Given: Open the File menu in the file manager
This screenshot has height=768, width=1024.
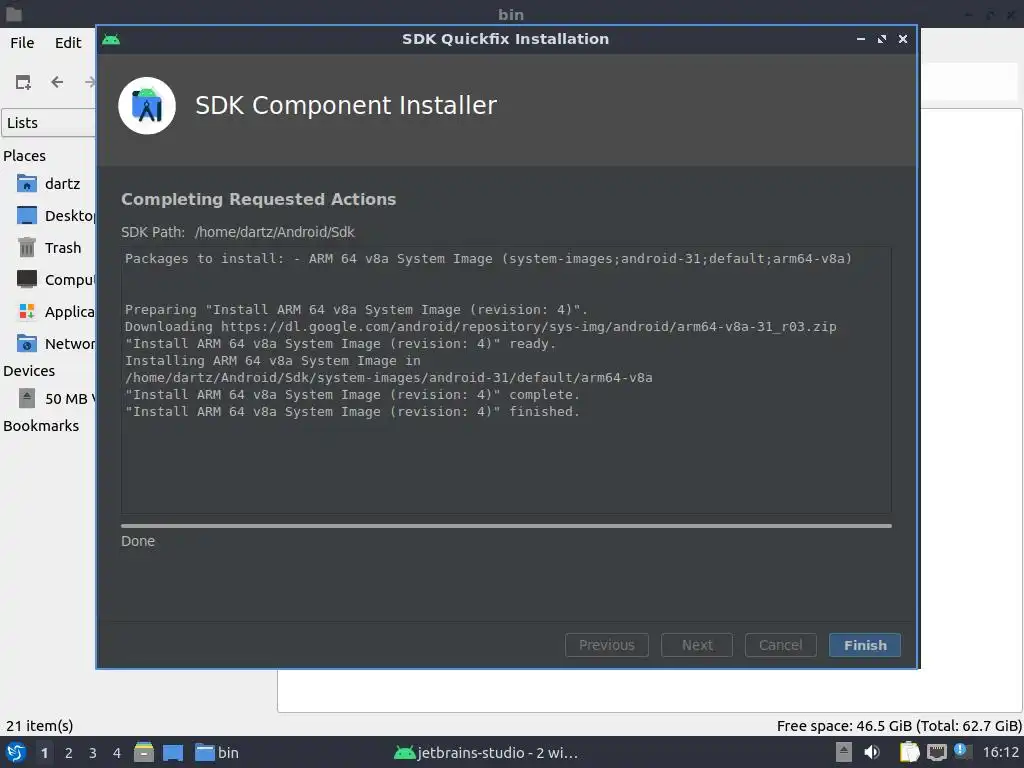Looking at the screenshot, I should (x=22, y=42).
